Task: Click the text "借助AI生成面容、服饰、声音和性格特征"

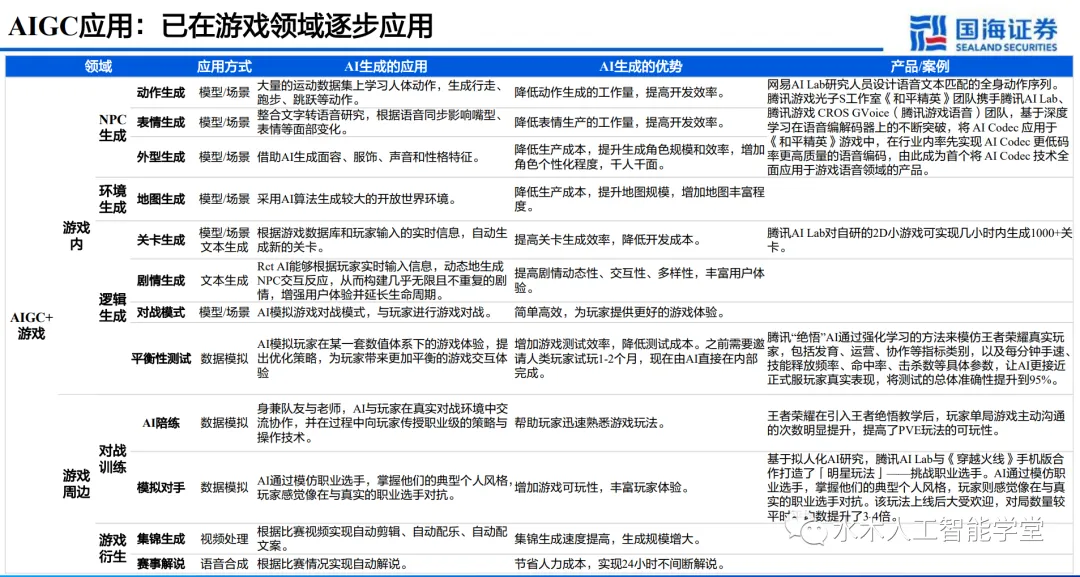Action: pos(368,157)
